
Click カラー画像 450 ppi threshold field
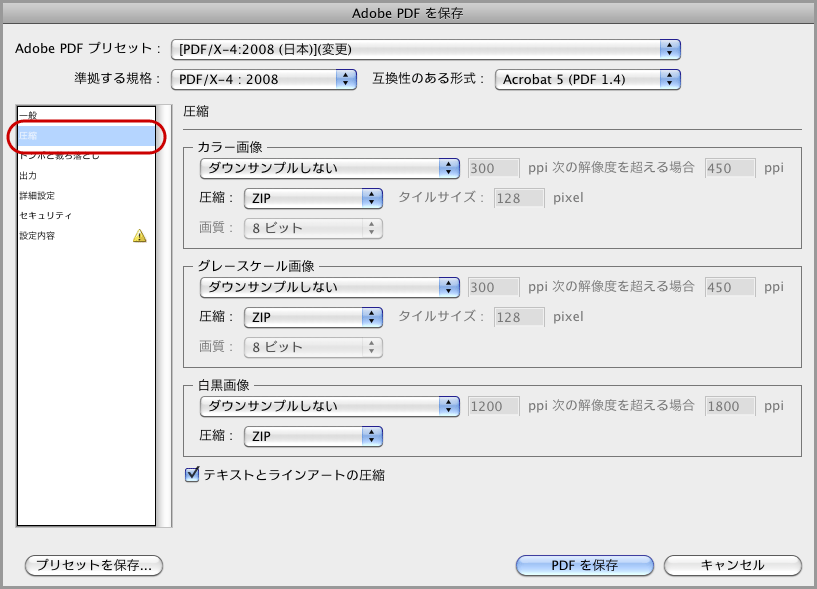(730, 168)
